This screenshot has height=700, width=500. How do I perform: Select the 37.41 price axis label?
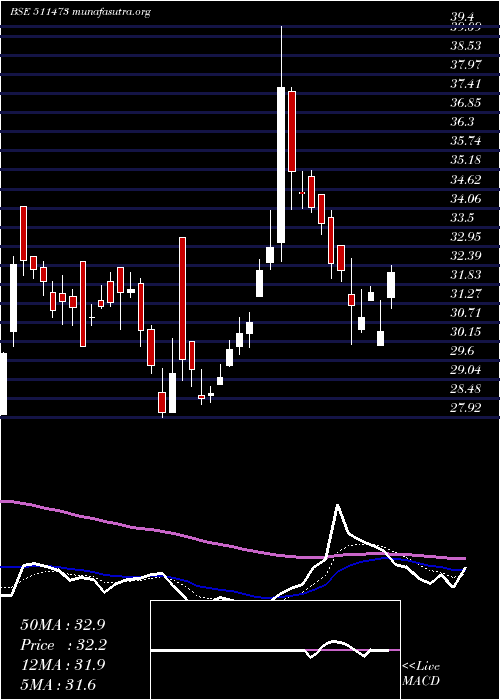[465, 83]
